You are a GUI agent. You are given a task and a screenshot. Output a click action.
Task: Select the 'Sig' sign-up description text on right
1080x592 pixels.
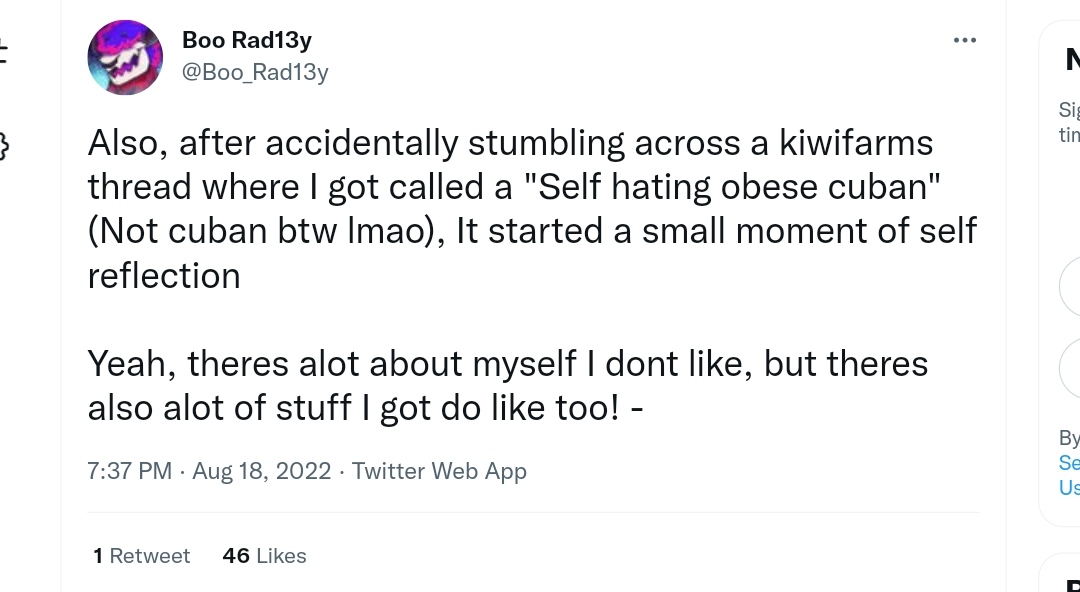[1069, 122]
